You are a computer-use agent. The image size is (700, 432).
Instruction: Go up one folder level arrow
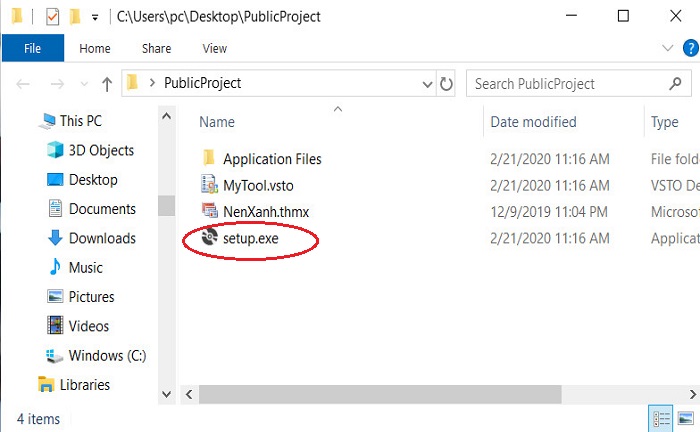click(107, 84)
